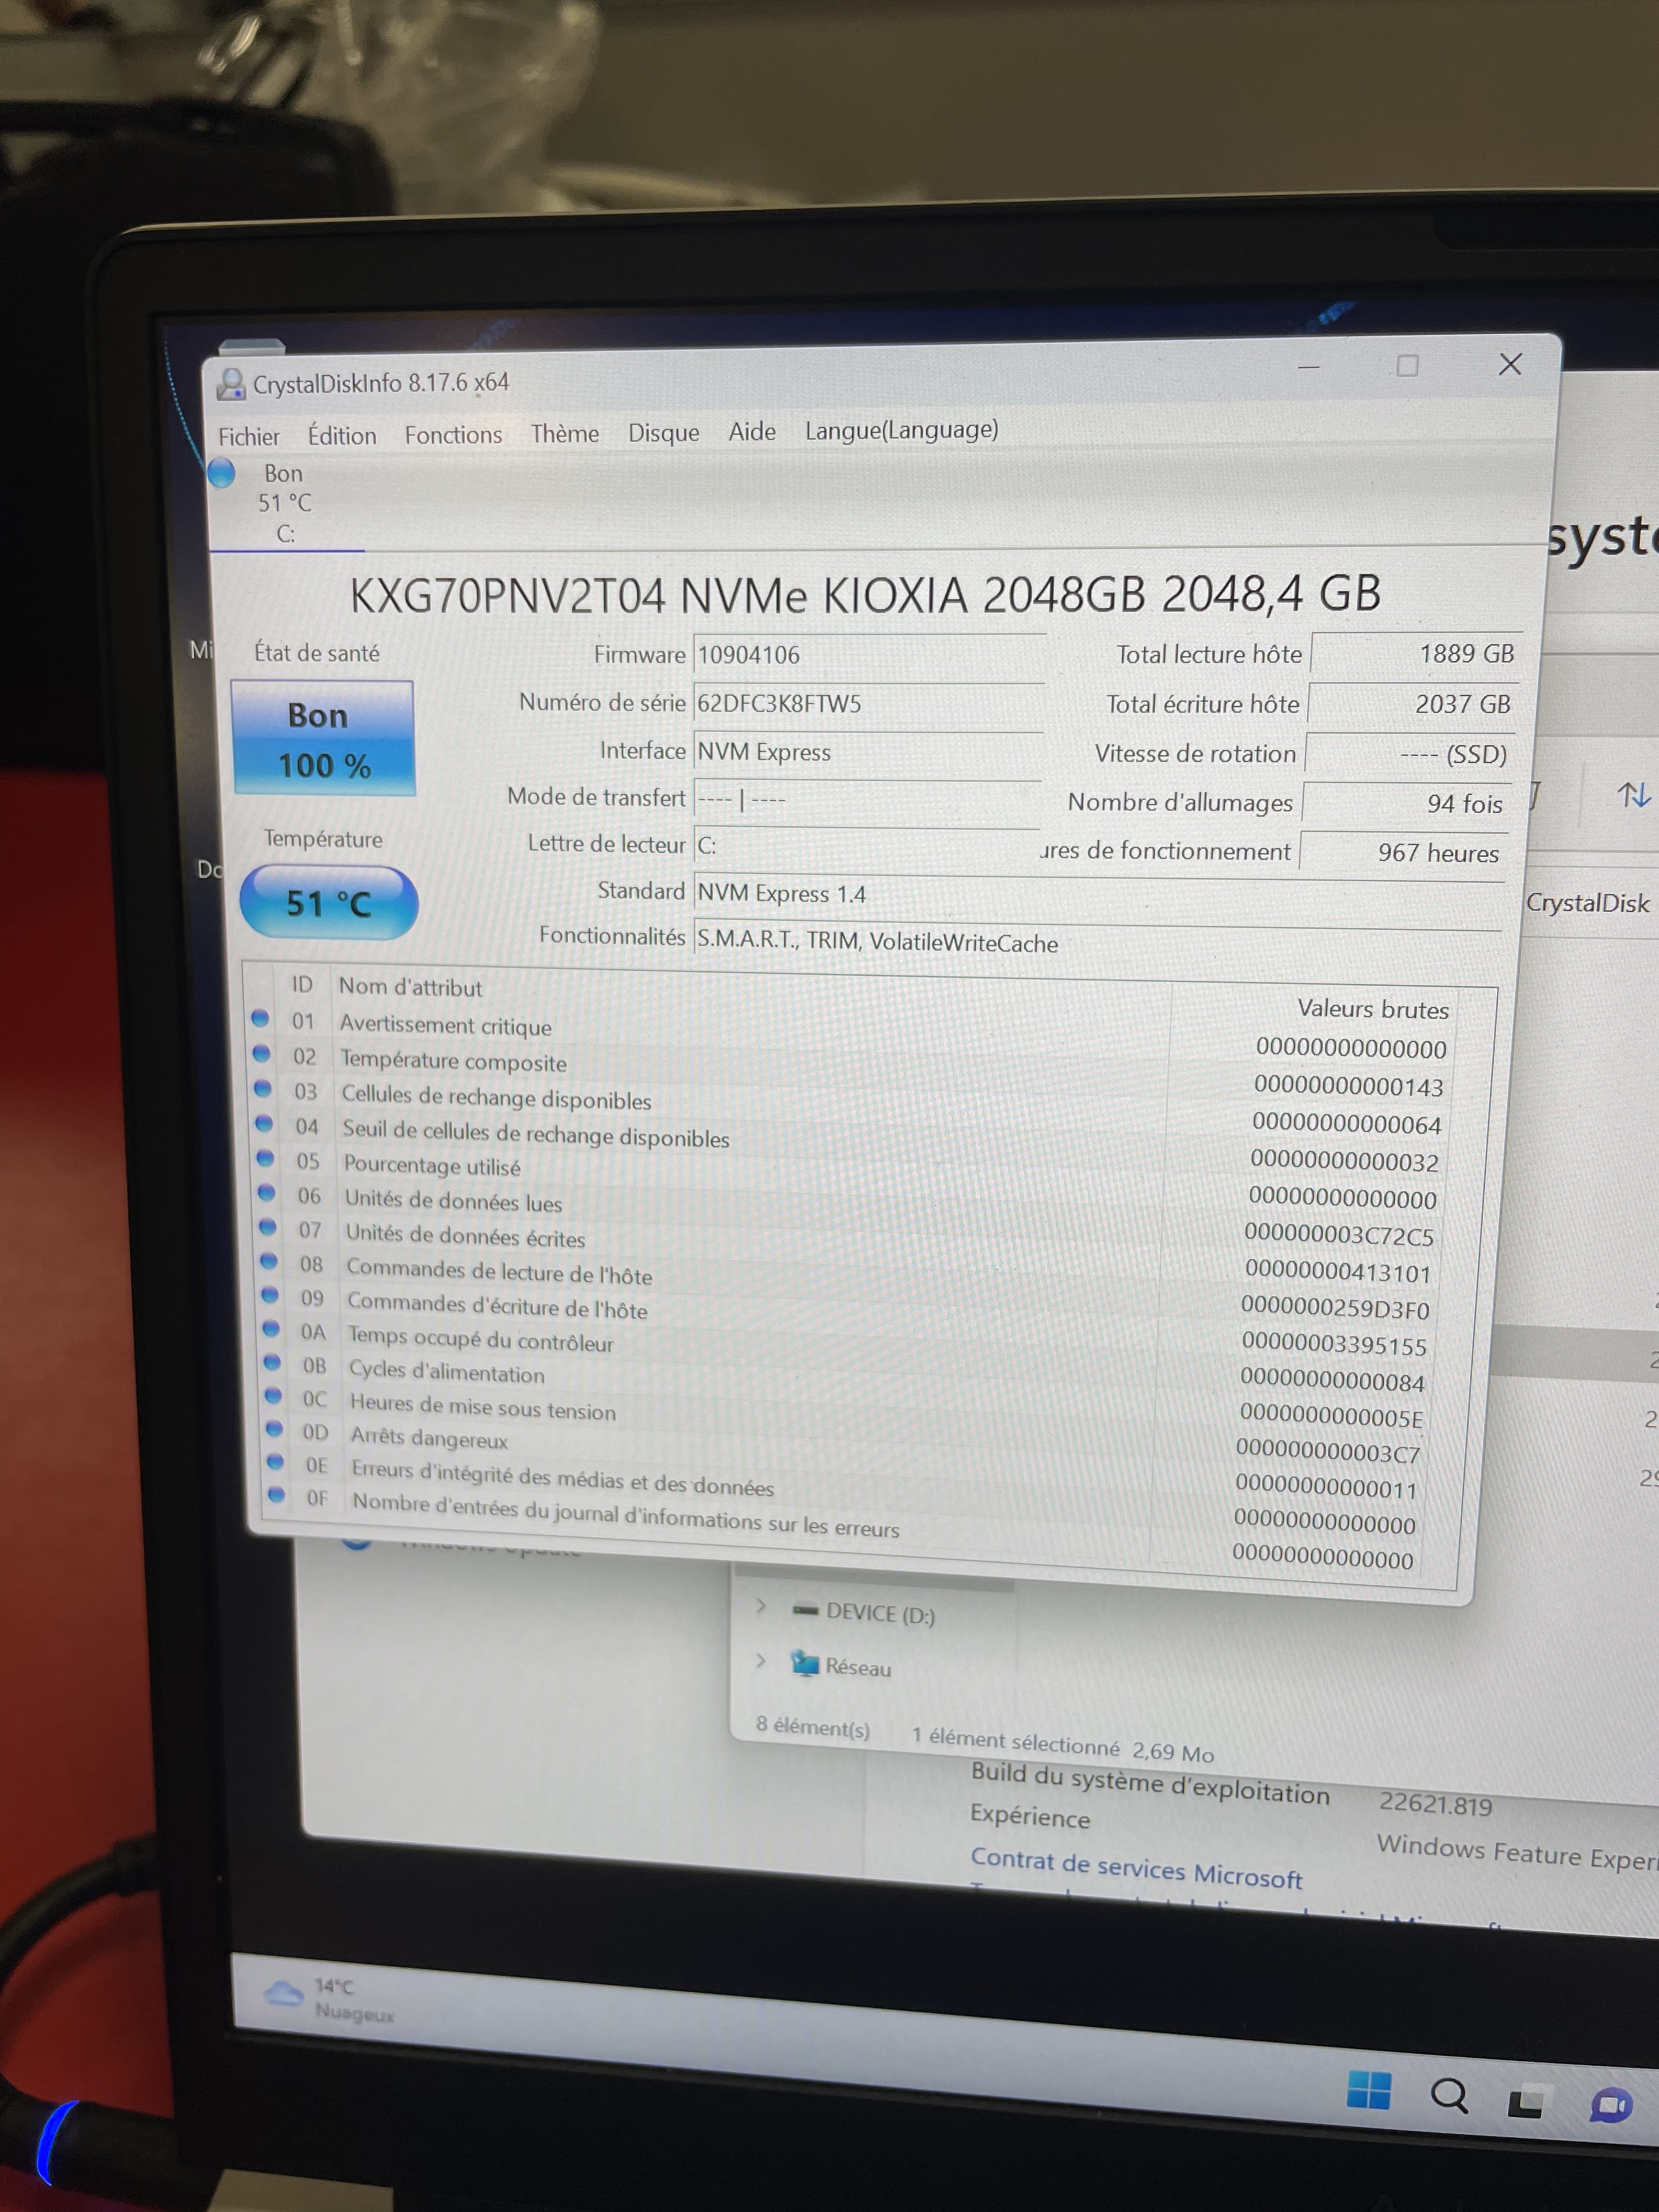Click the sort arrows icon in Explorer
The height and width of the screenshot is (2212, 1659).
(x=1634, y=796)
